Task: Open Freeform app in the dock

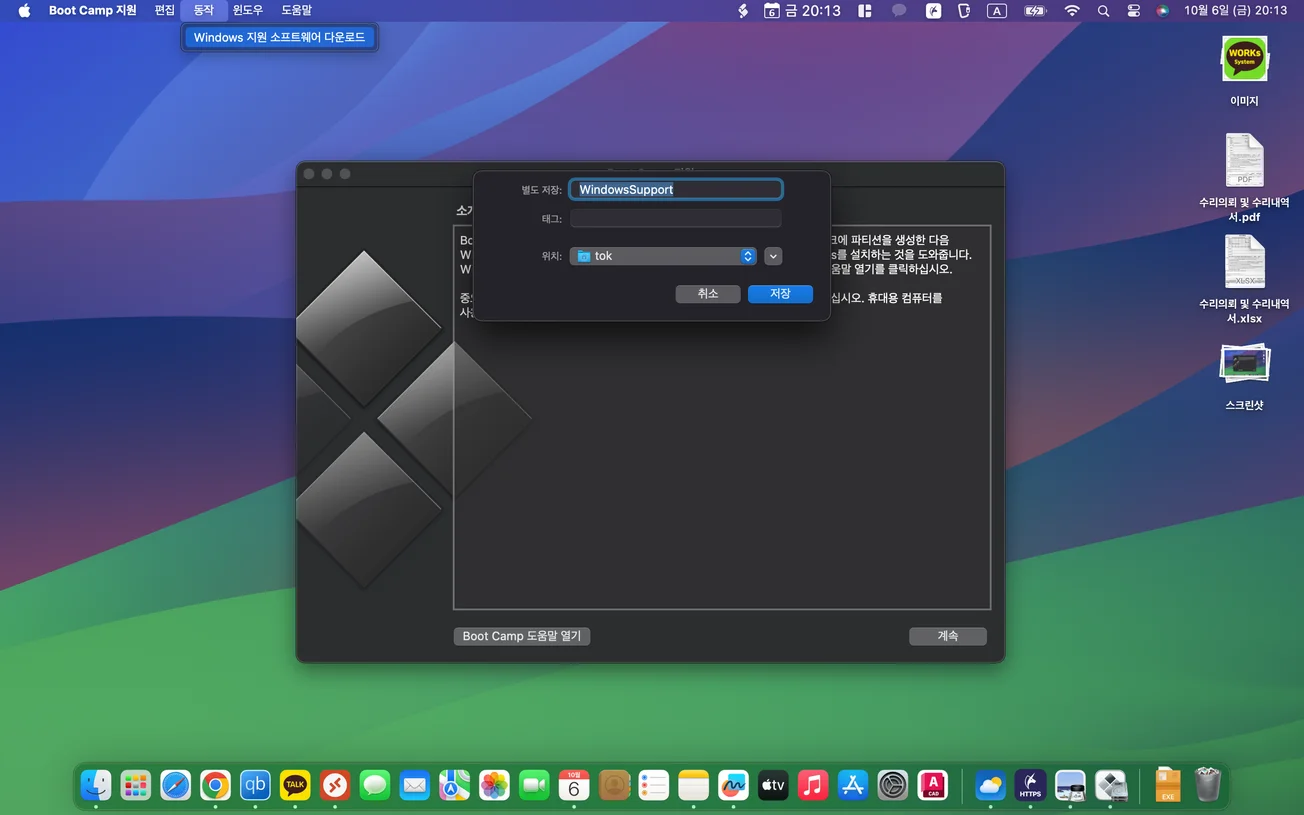Action: 733,785
